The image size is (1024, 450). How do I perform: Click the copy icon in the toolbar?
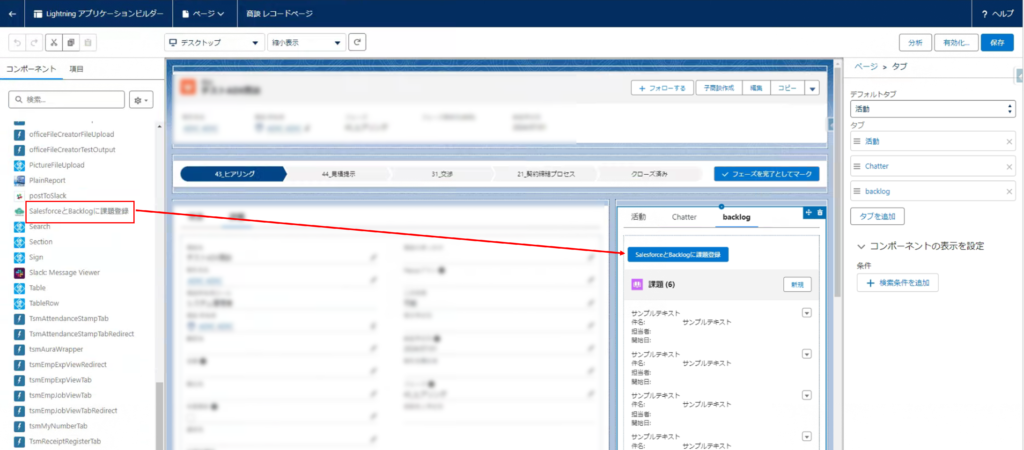tap(71, 42)
